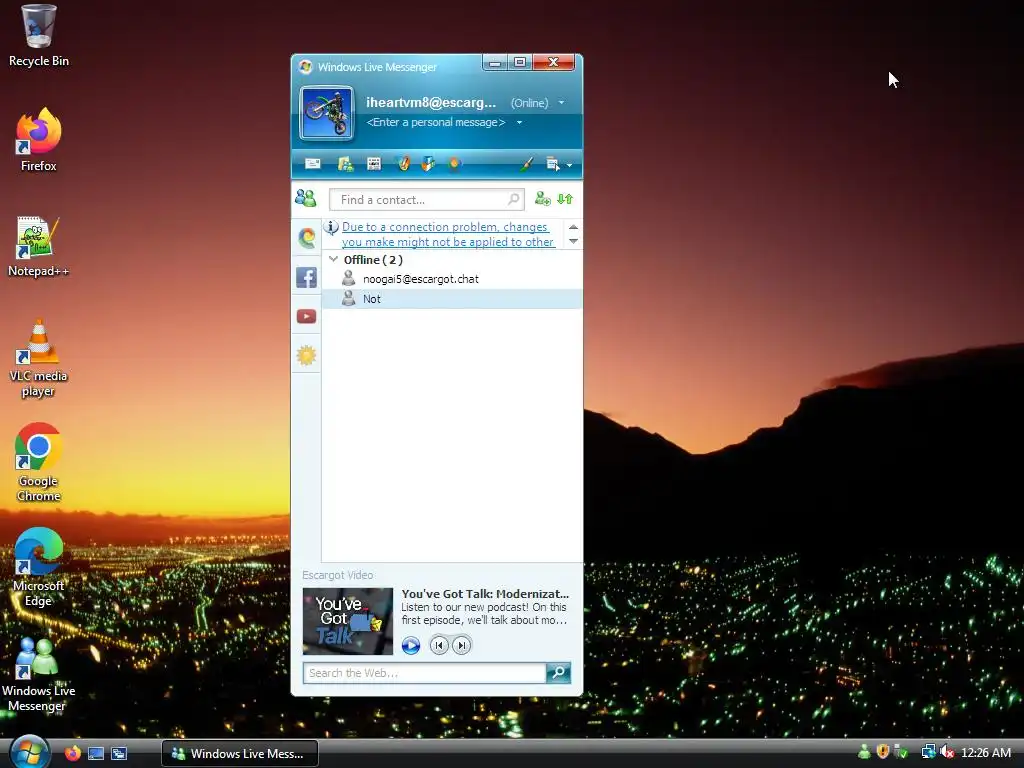The width and height of the screenshot is (1024, 768).
Task: Click the Find a contact search box
Action: (426, 200)
